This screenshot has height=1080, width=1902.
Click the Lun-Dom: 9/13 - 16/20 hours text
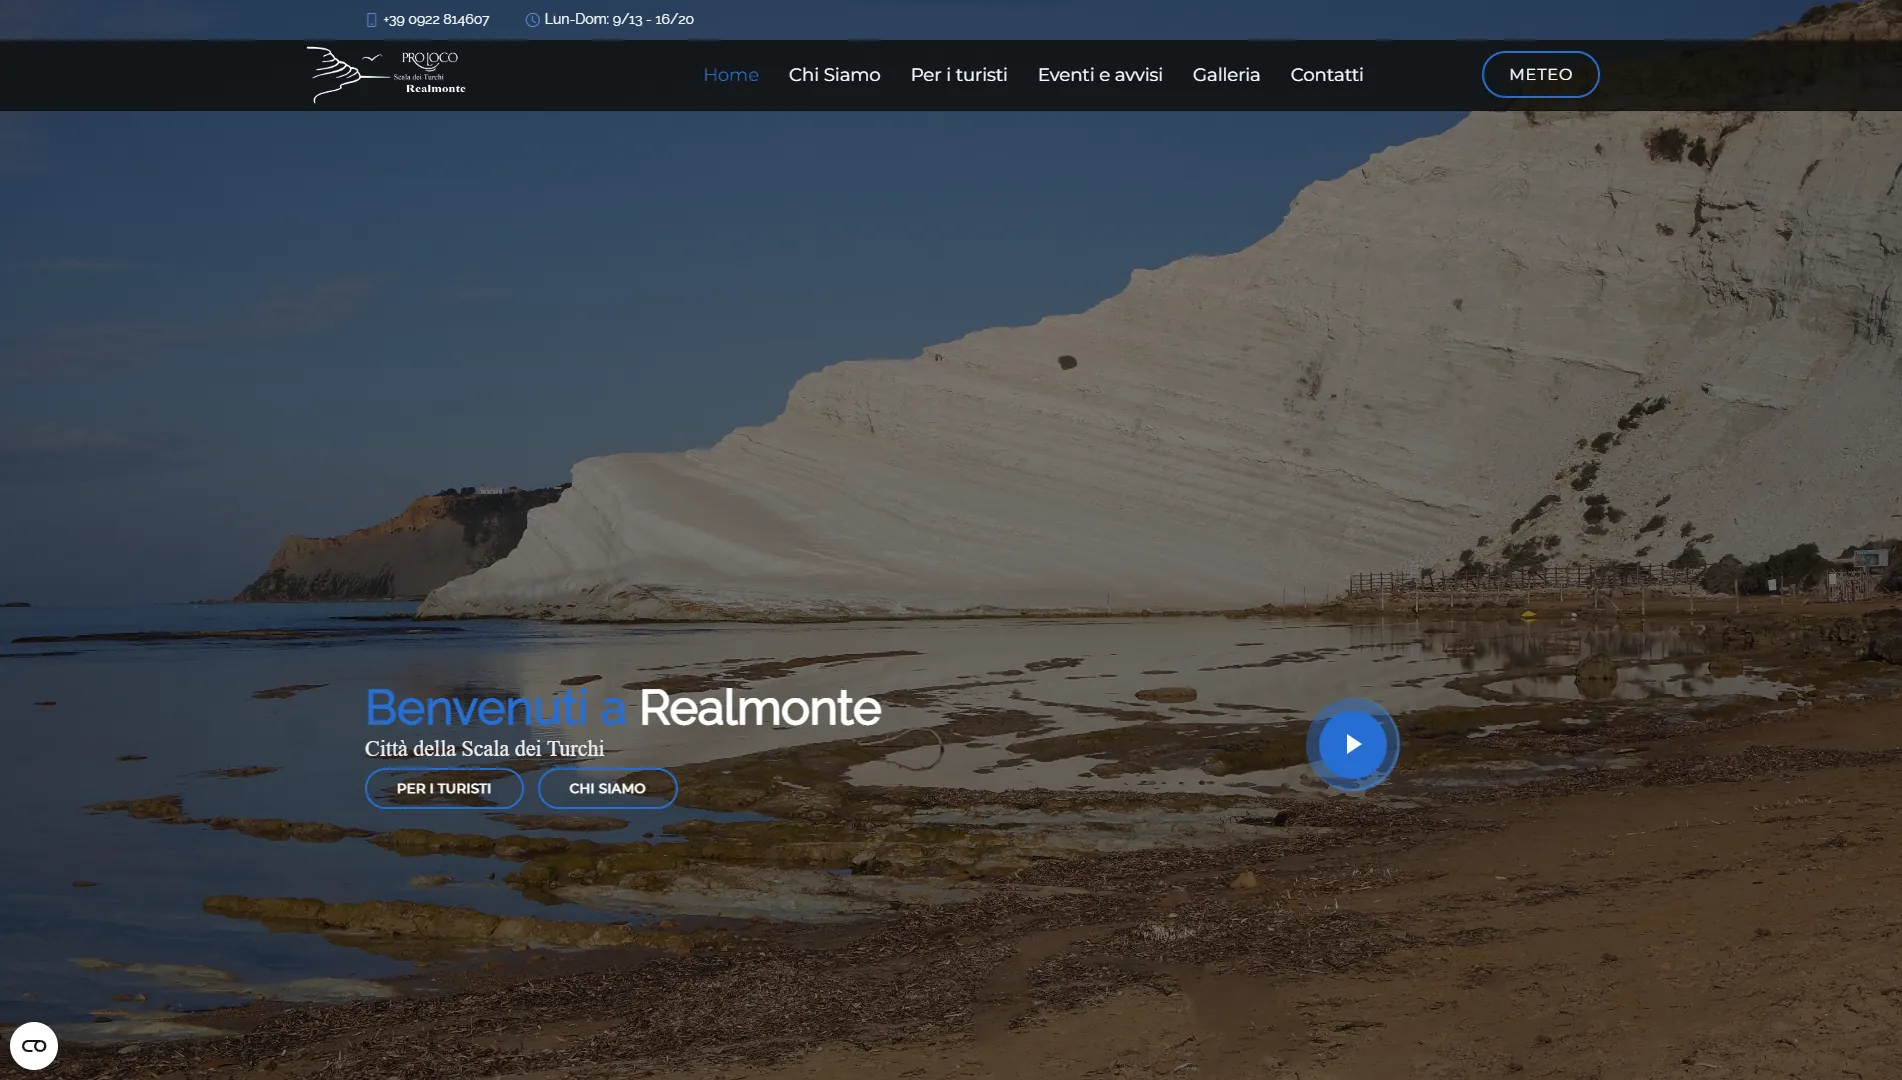(619, 20)
